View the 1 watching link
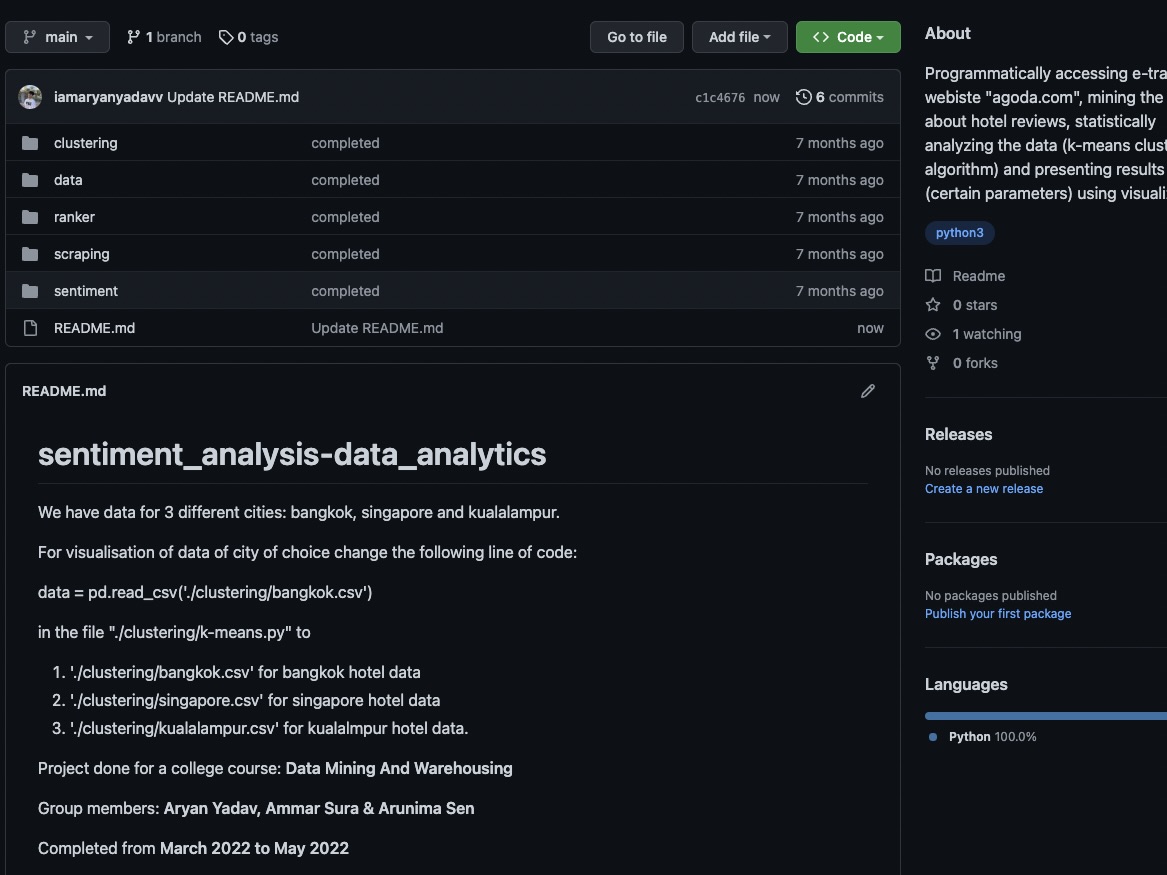This screenshot has height=875, width=1167. click(x=987, y=334)
